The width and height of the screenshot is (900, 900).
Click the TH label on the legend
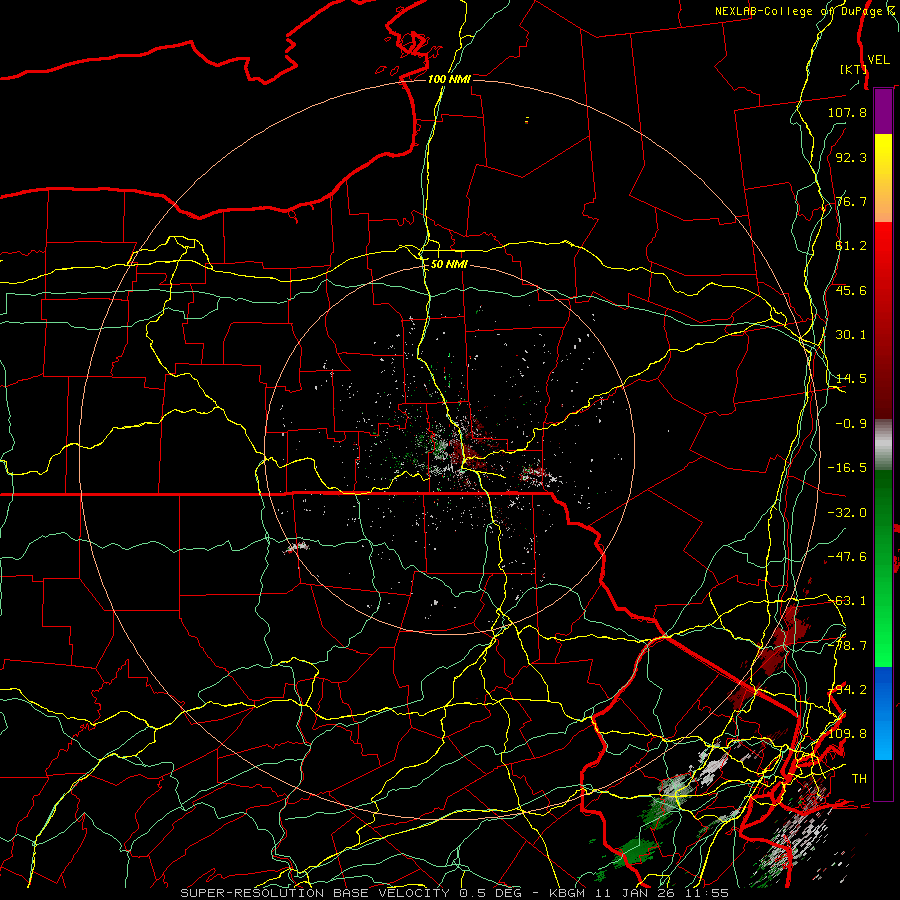click(859, 779)
